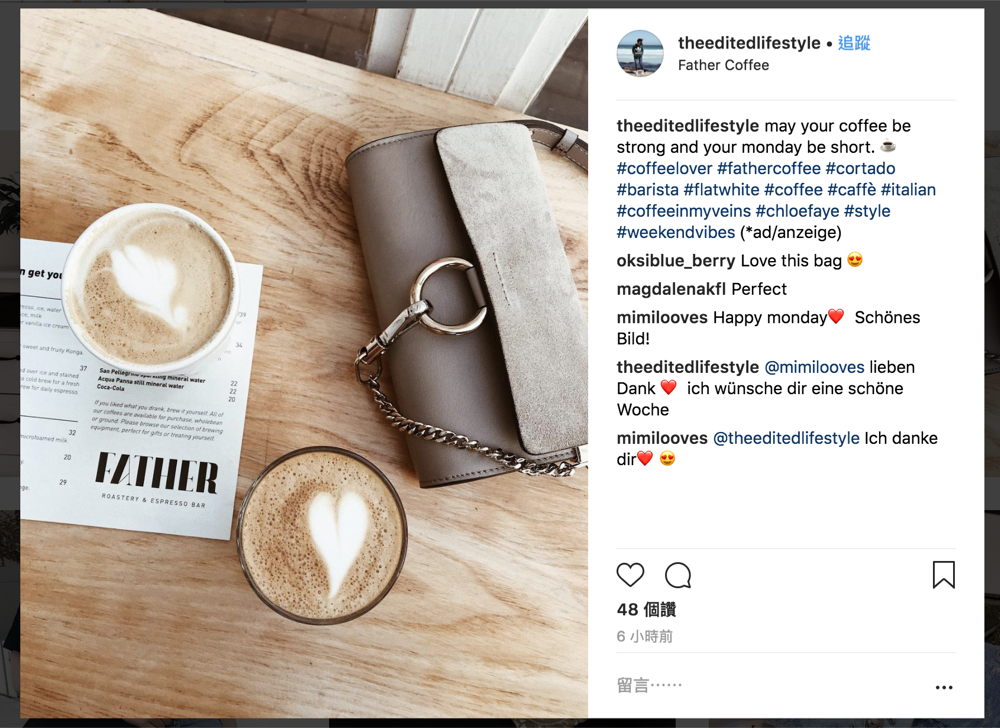
Task: View magdalenakfl commenter profile
Action: pyautogui.click(x=671, y=289)
